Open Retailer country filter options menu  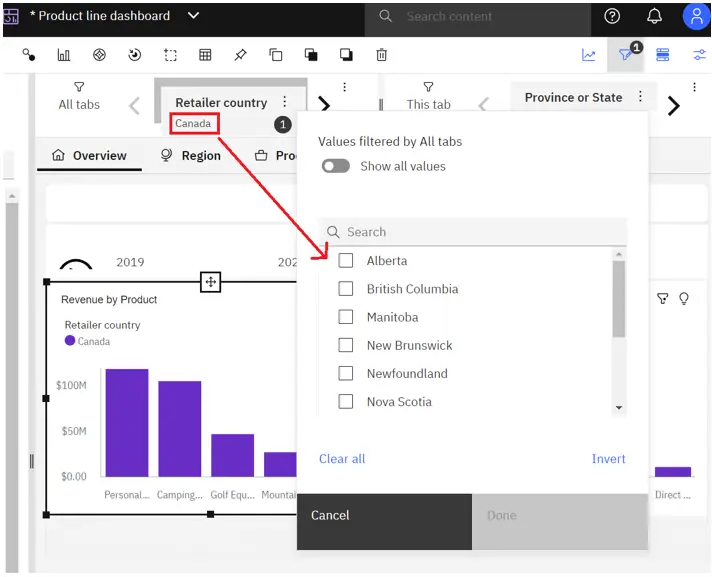tap(285, 102)
